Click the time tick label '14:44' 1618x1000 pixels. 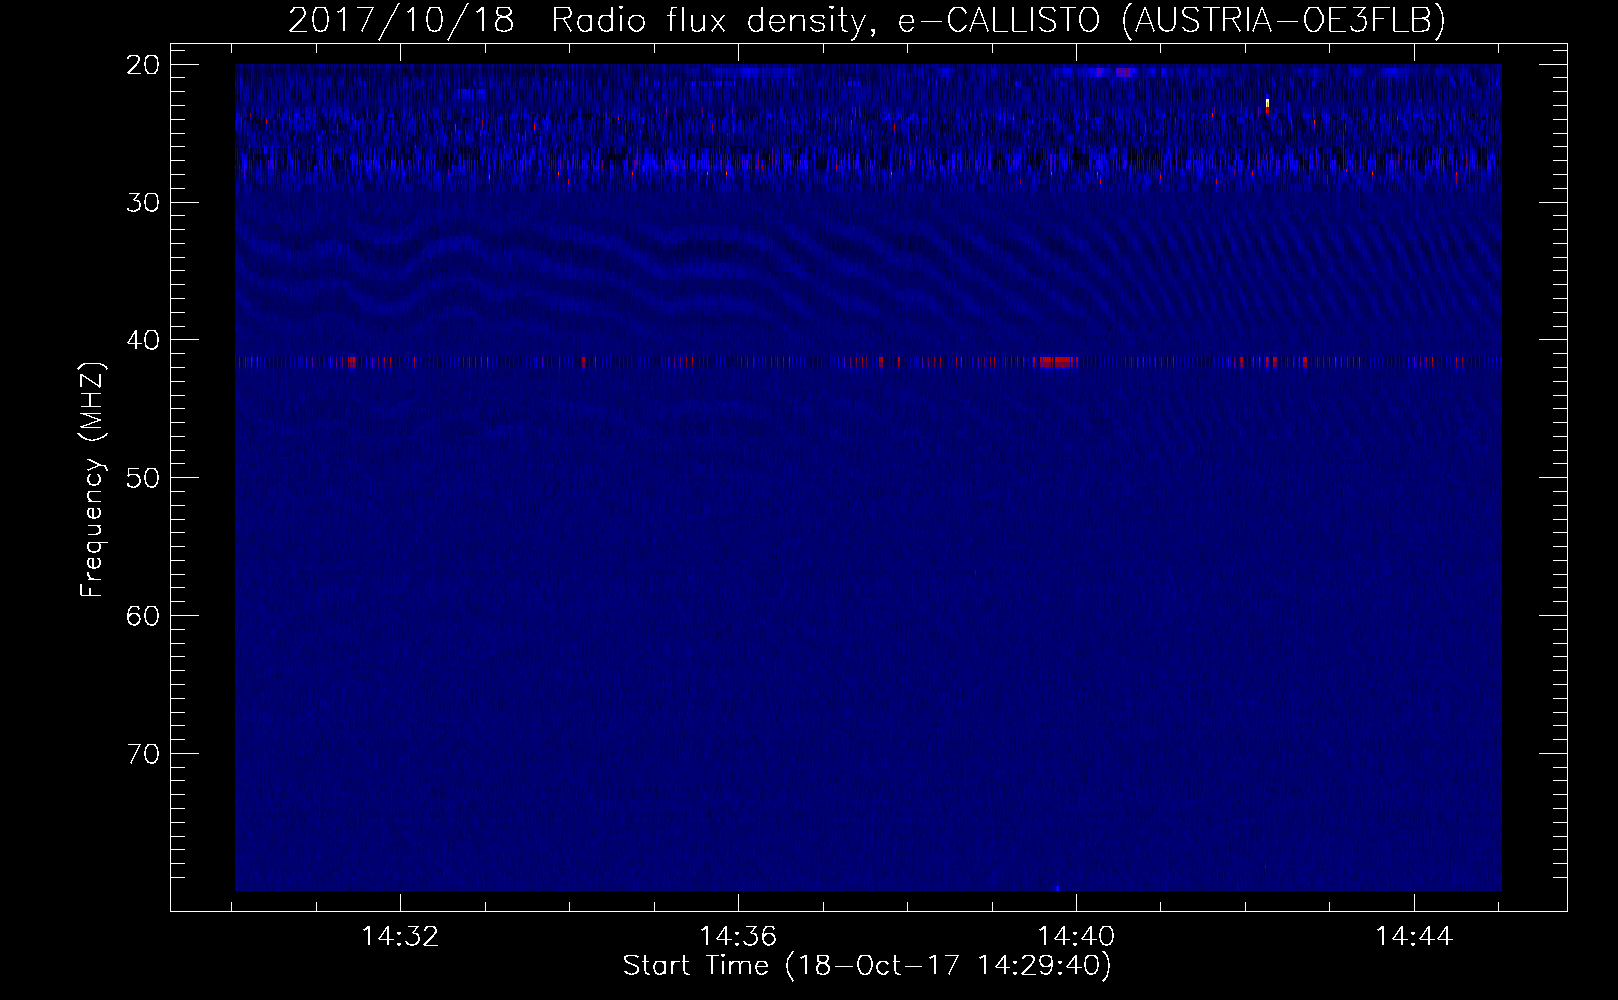[x=1414, y=937]
